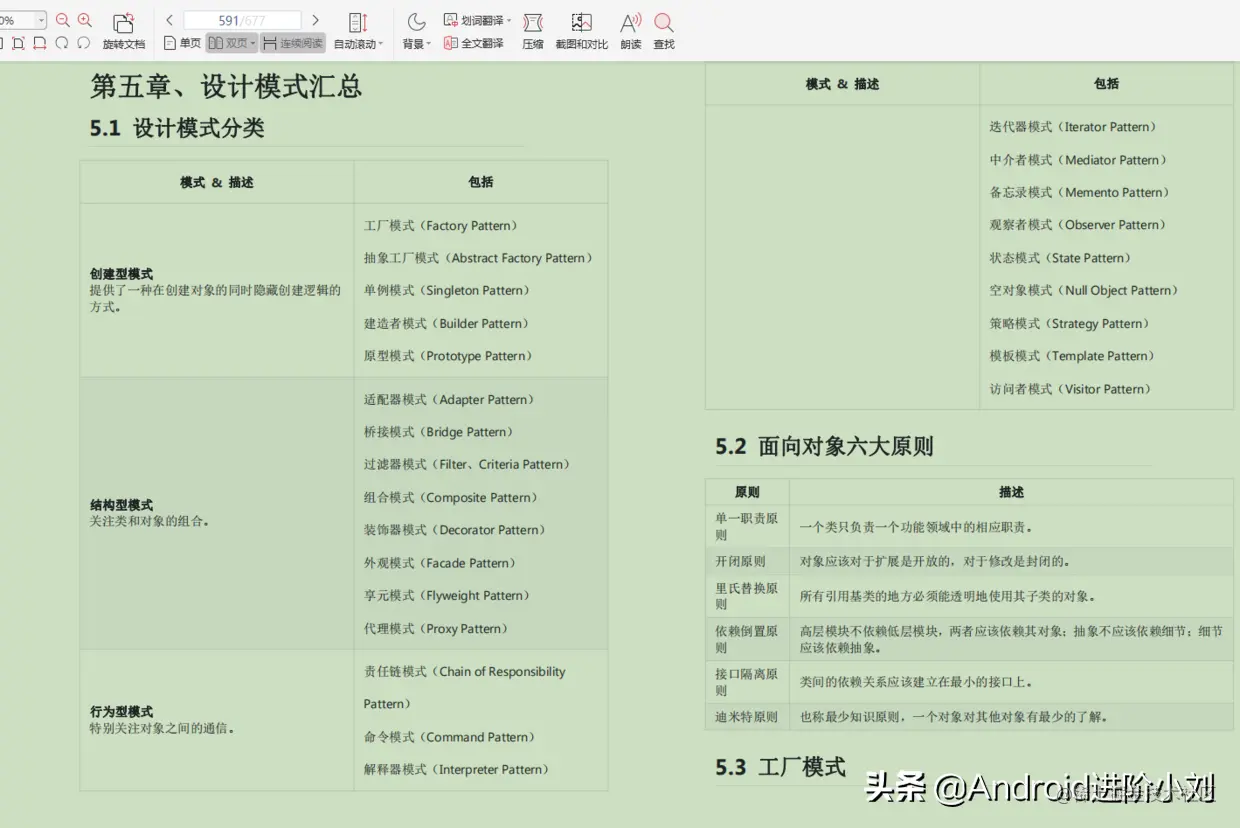Screen dimensions: 1240x828
Task: Click the heading 5.3 工厂模式
Action: [x=780, y=767]
